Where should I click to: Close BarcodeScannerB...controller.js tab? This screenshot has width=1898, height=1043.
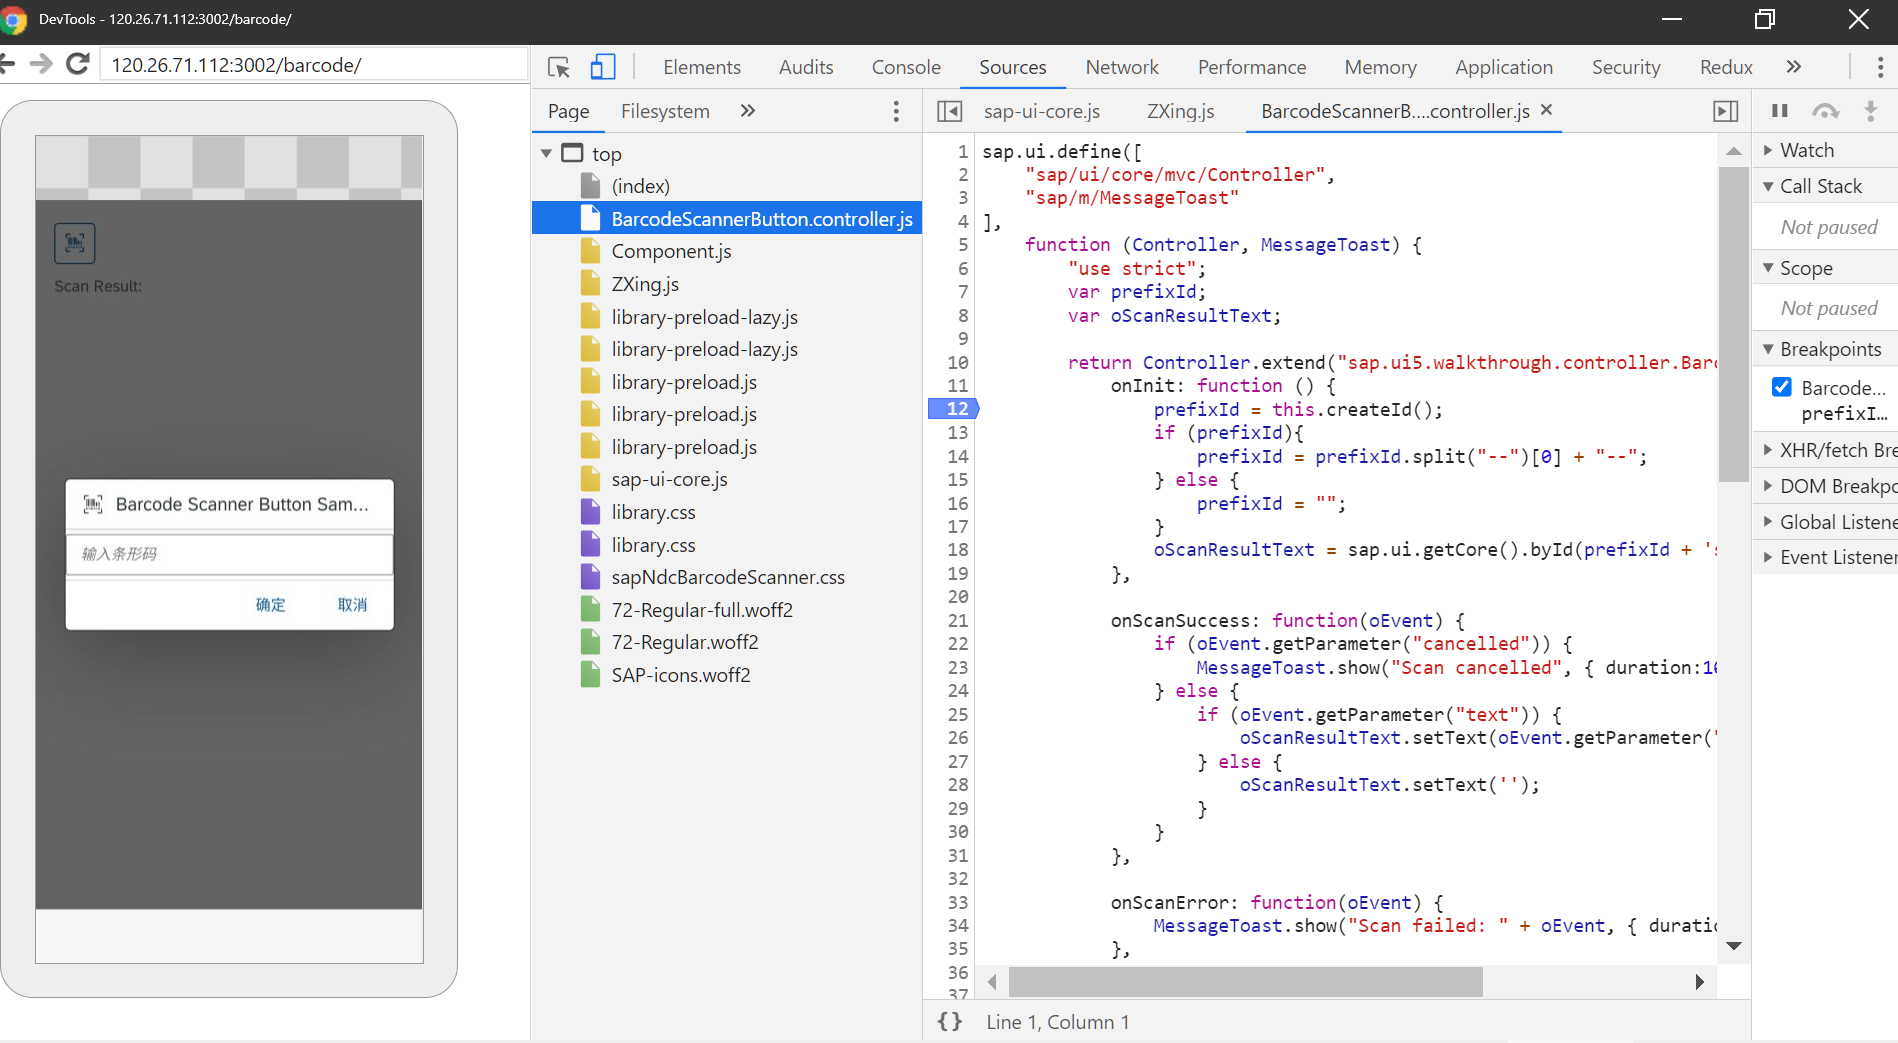1547,110
